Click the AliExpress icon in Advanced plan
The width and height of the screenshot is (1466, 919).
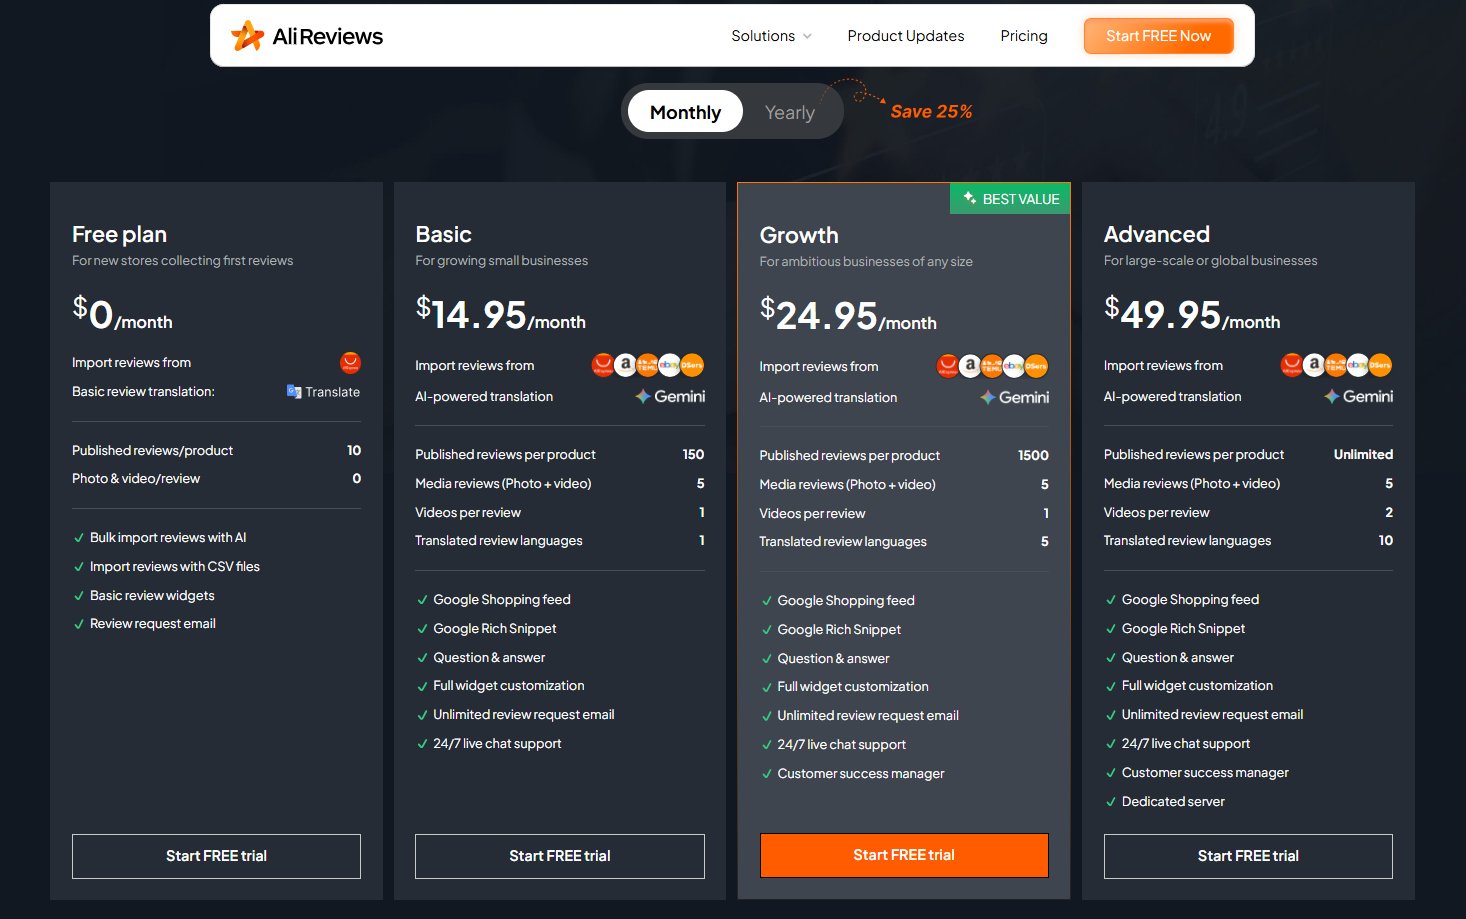[x=1292, y=365]
